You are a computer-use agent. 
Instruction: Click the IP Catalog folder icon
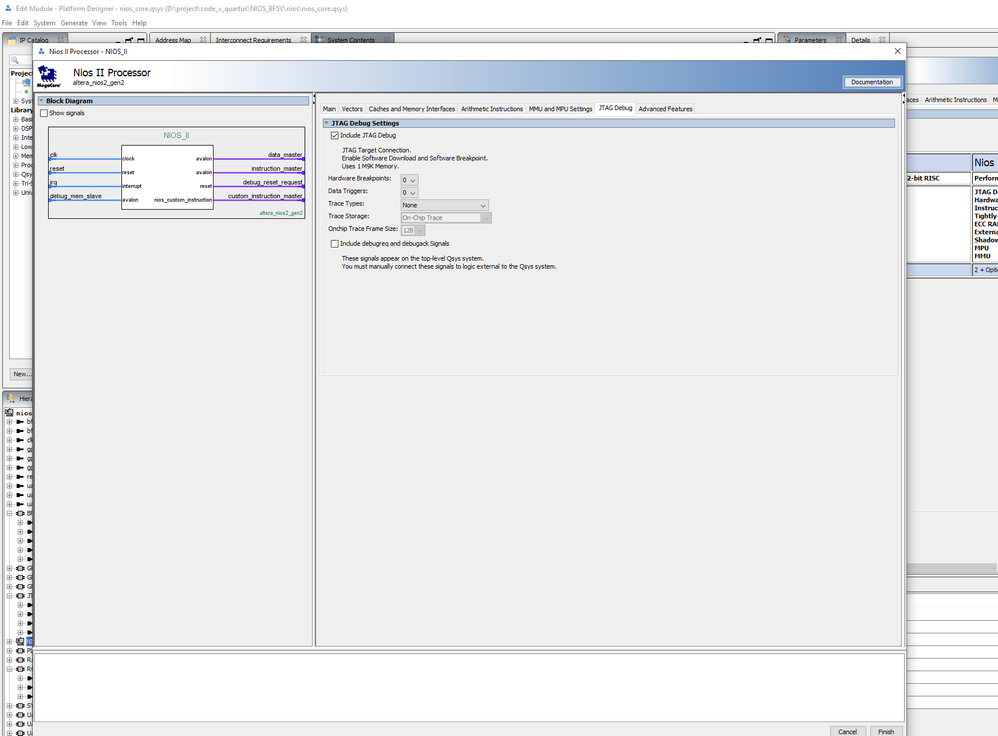(x=11, y=40)
